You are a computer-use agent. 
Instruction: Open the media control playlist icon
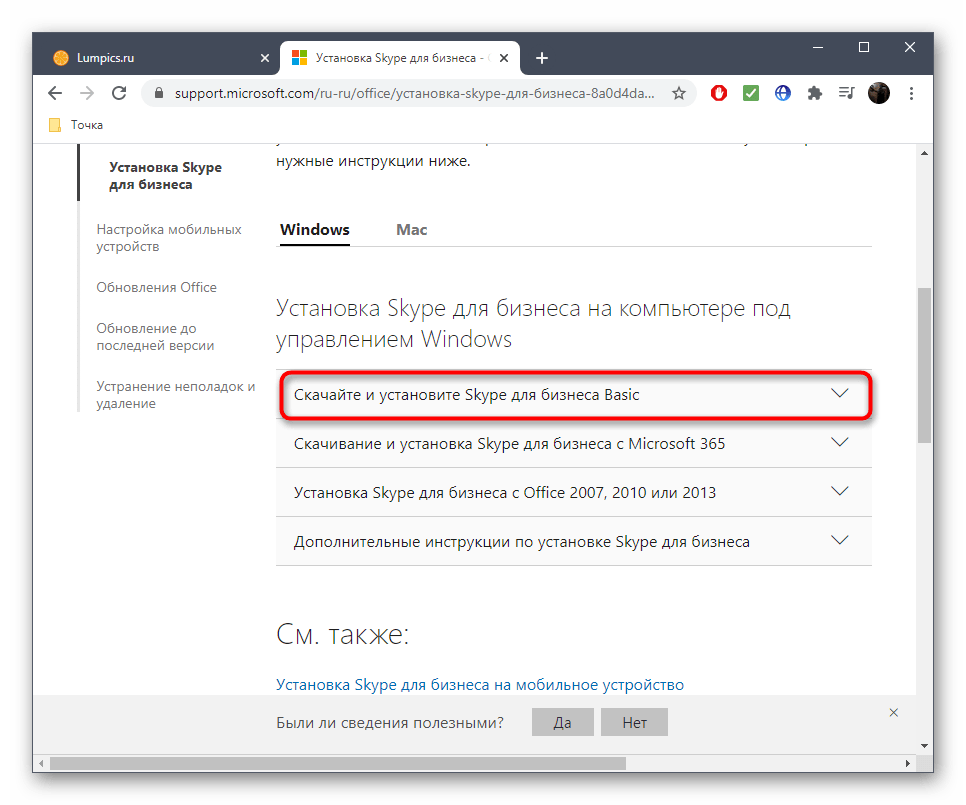(x=847, y=93)
